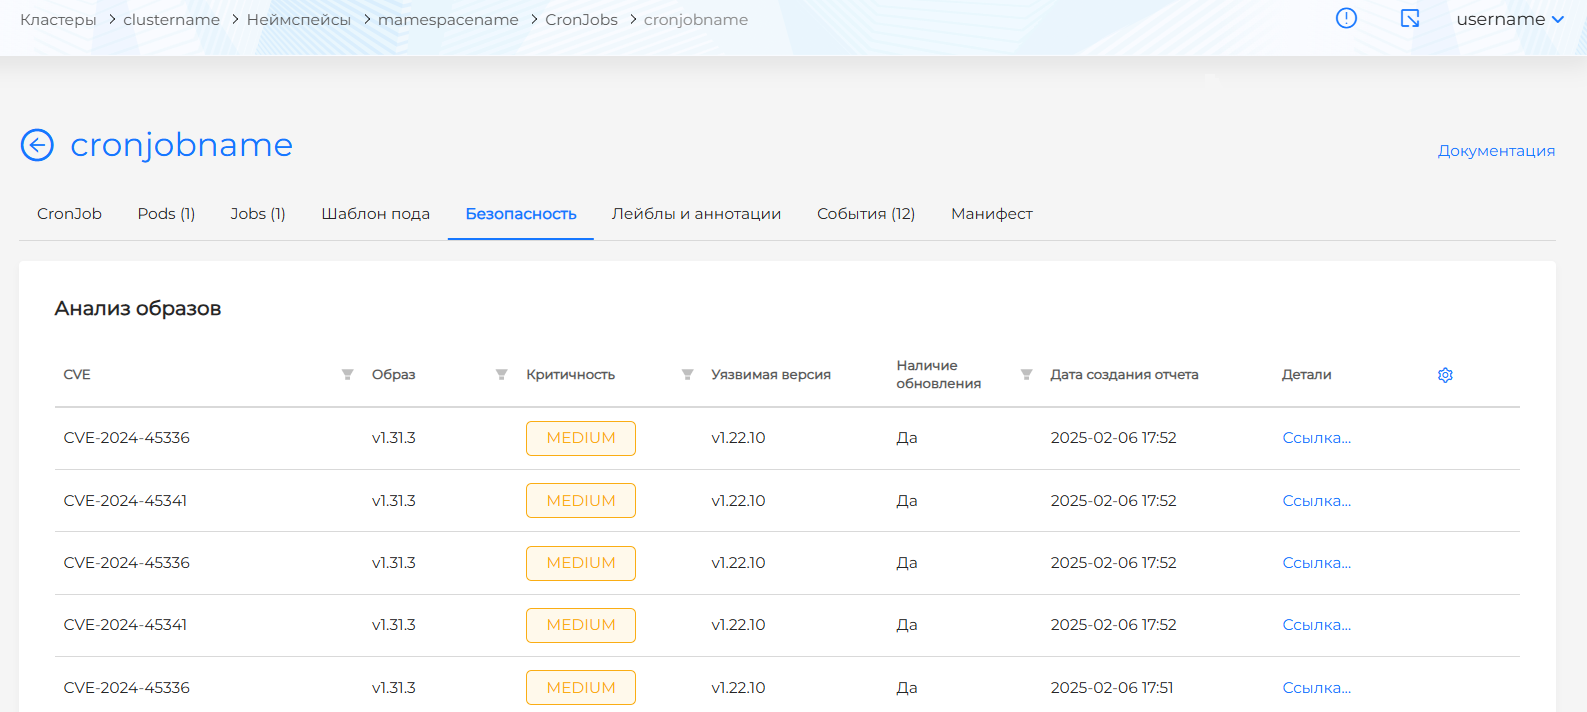Open the CVE column filter
Viewport: 1587px width, 712px height.
pos(347,375)
